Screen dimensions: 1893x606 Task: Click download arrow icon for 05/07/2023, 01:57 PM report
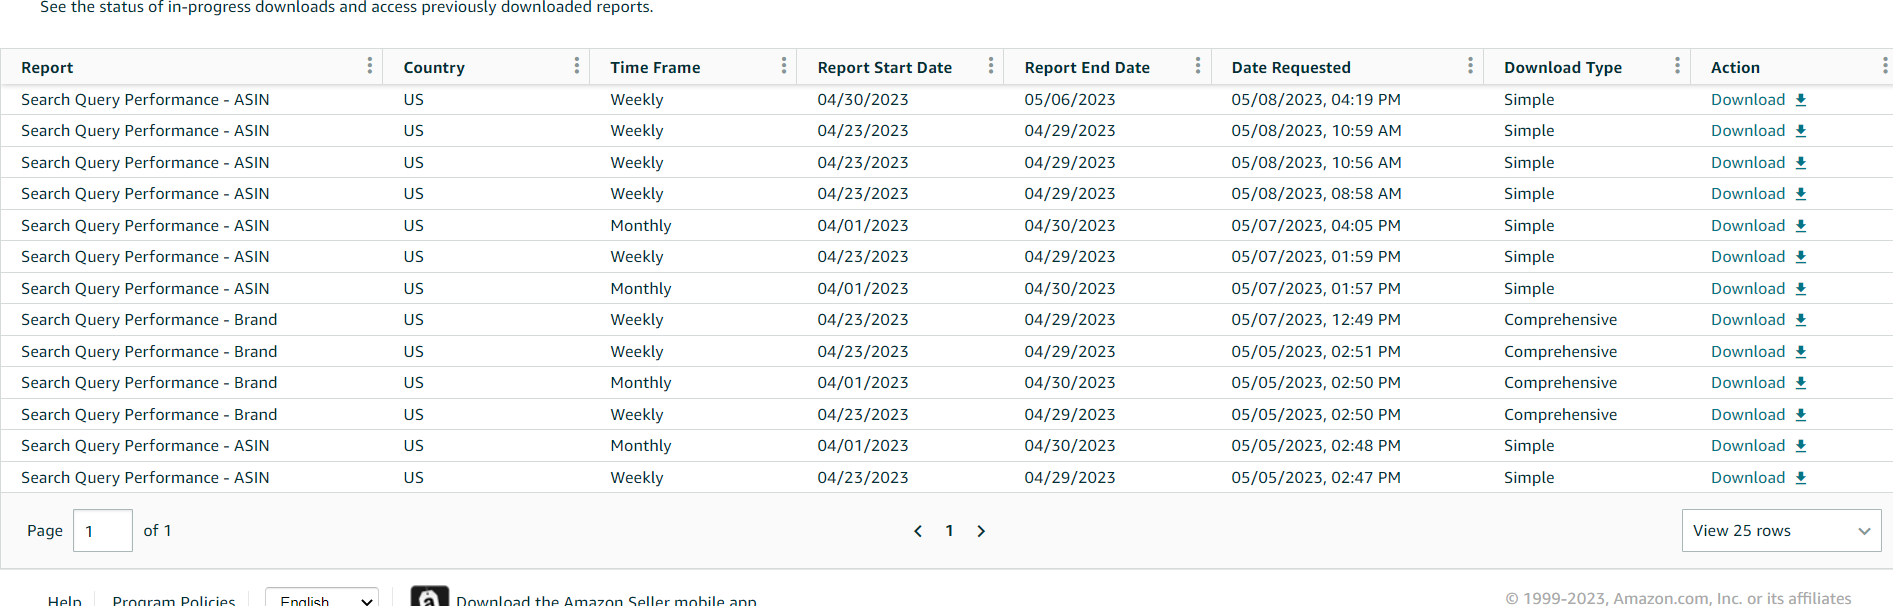tap(1801, 289)
